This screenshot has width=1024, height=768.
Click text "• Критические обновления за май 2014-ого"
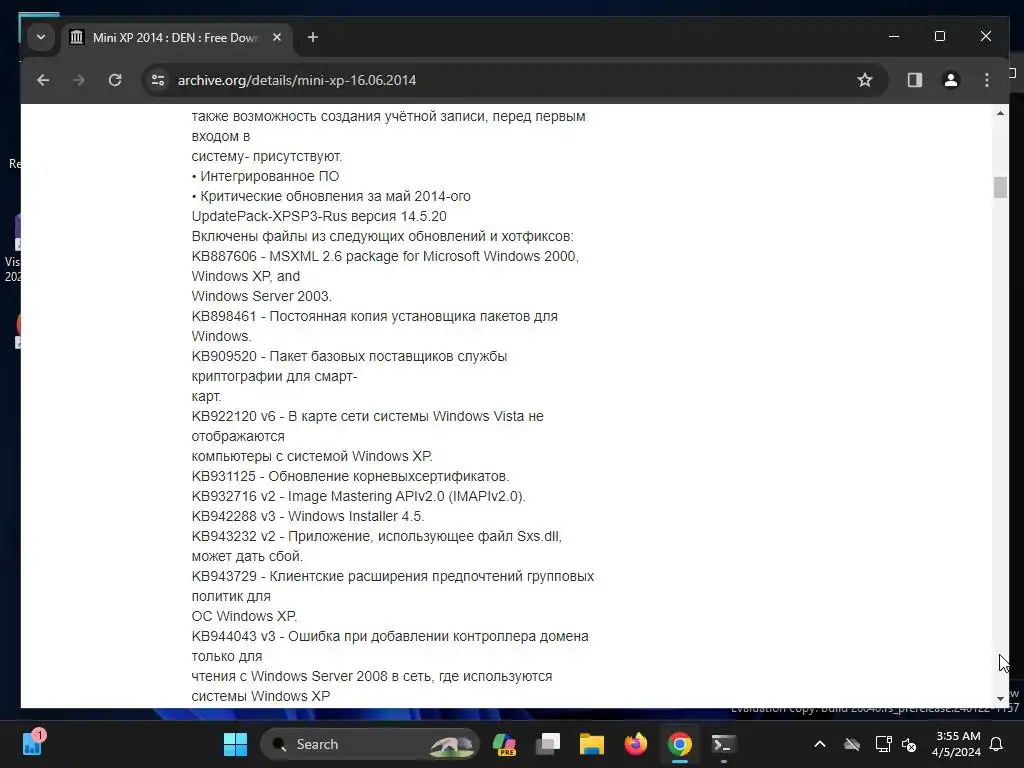[x=331, y=196]
